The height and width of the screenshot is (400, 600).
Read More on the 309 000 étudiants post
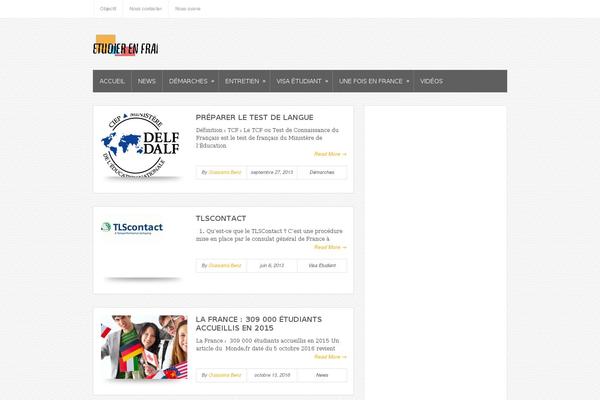330,357
